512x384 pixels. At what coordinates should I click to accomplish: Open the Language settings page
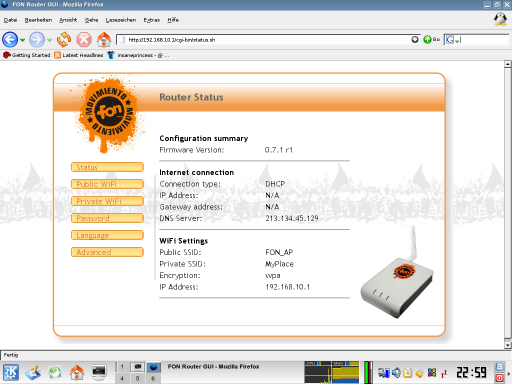[107, 235]
